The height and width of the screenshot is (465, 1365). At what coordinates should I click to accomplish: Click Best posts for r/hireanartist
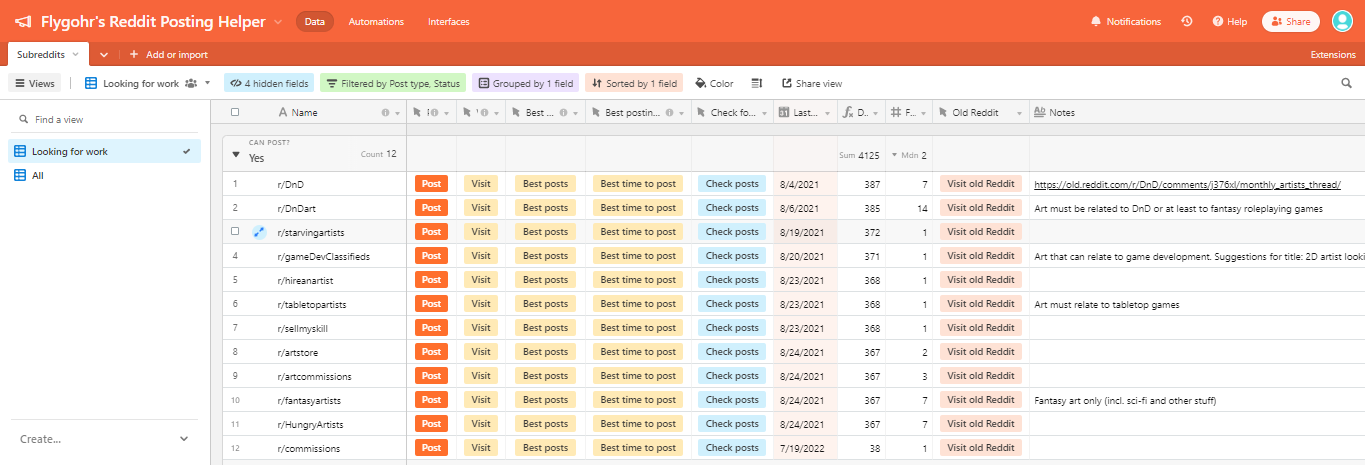click(x=545, y=280)
